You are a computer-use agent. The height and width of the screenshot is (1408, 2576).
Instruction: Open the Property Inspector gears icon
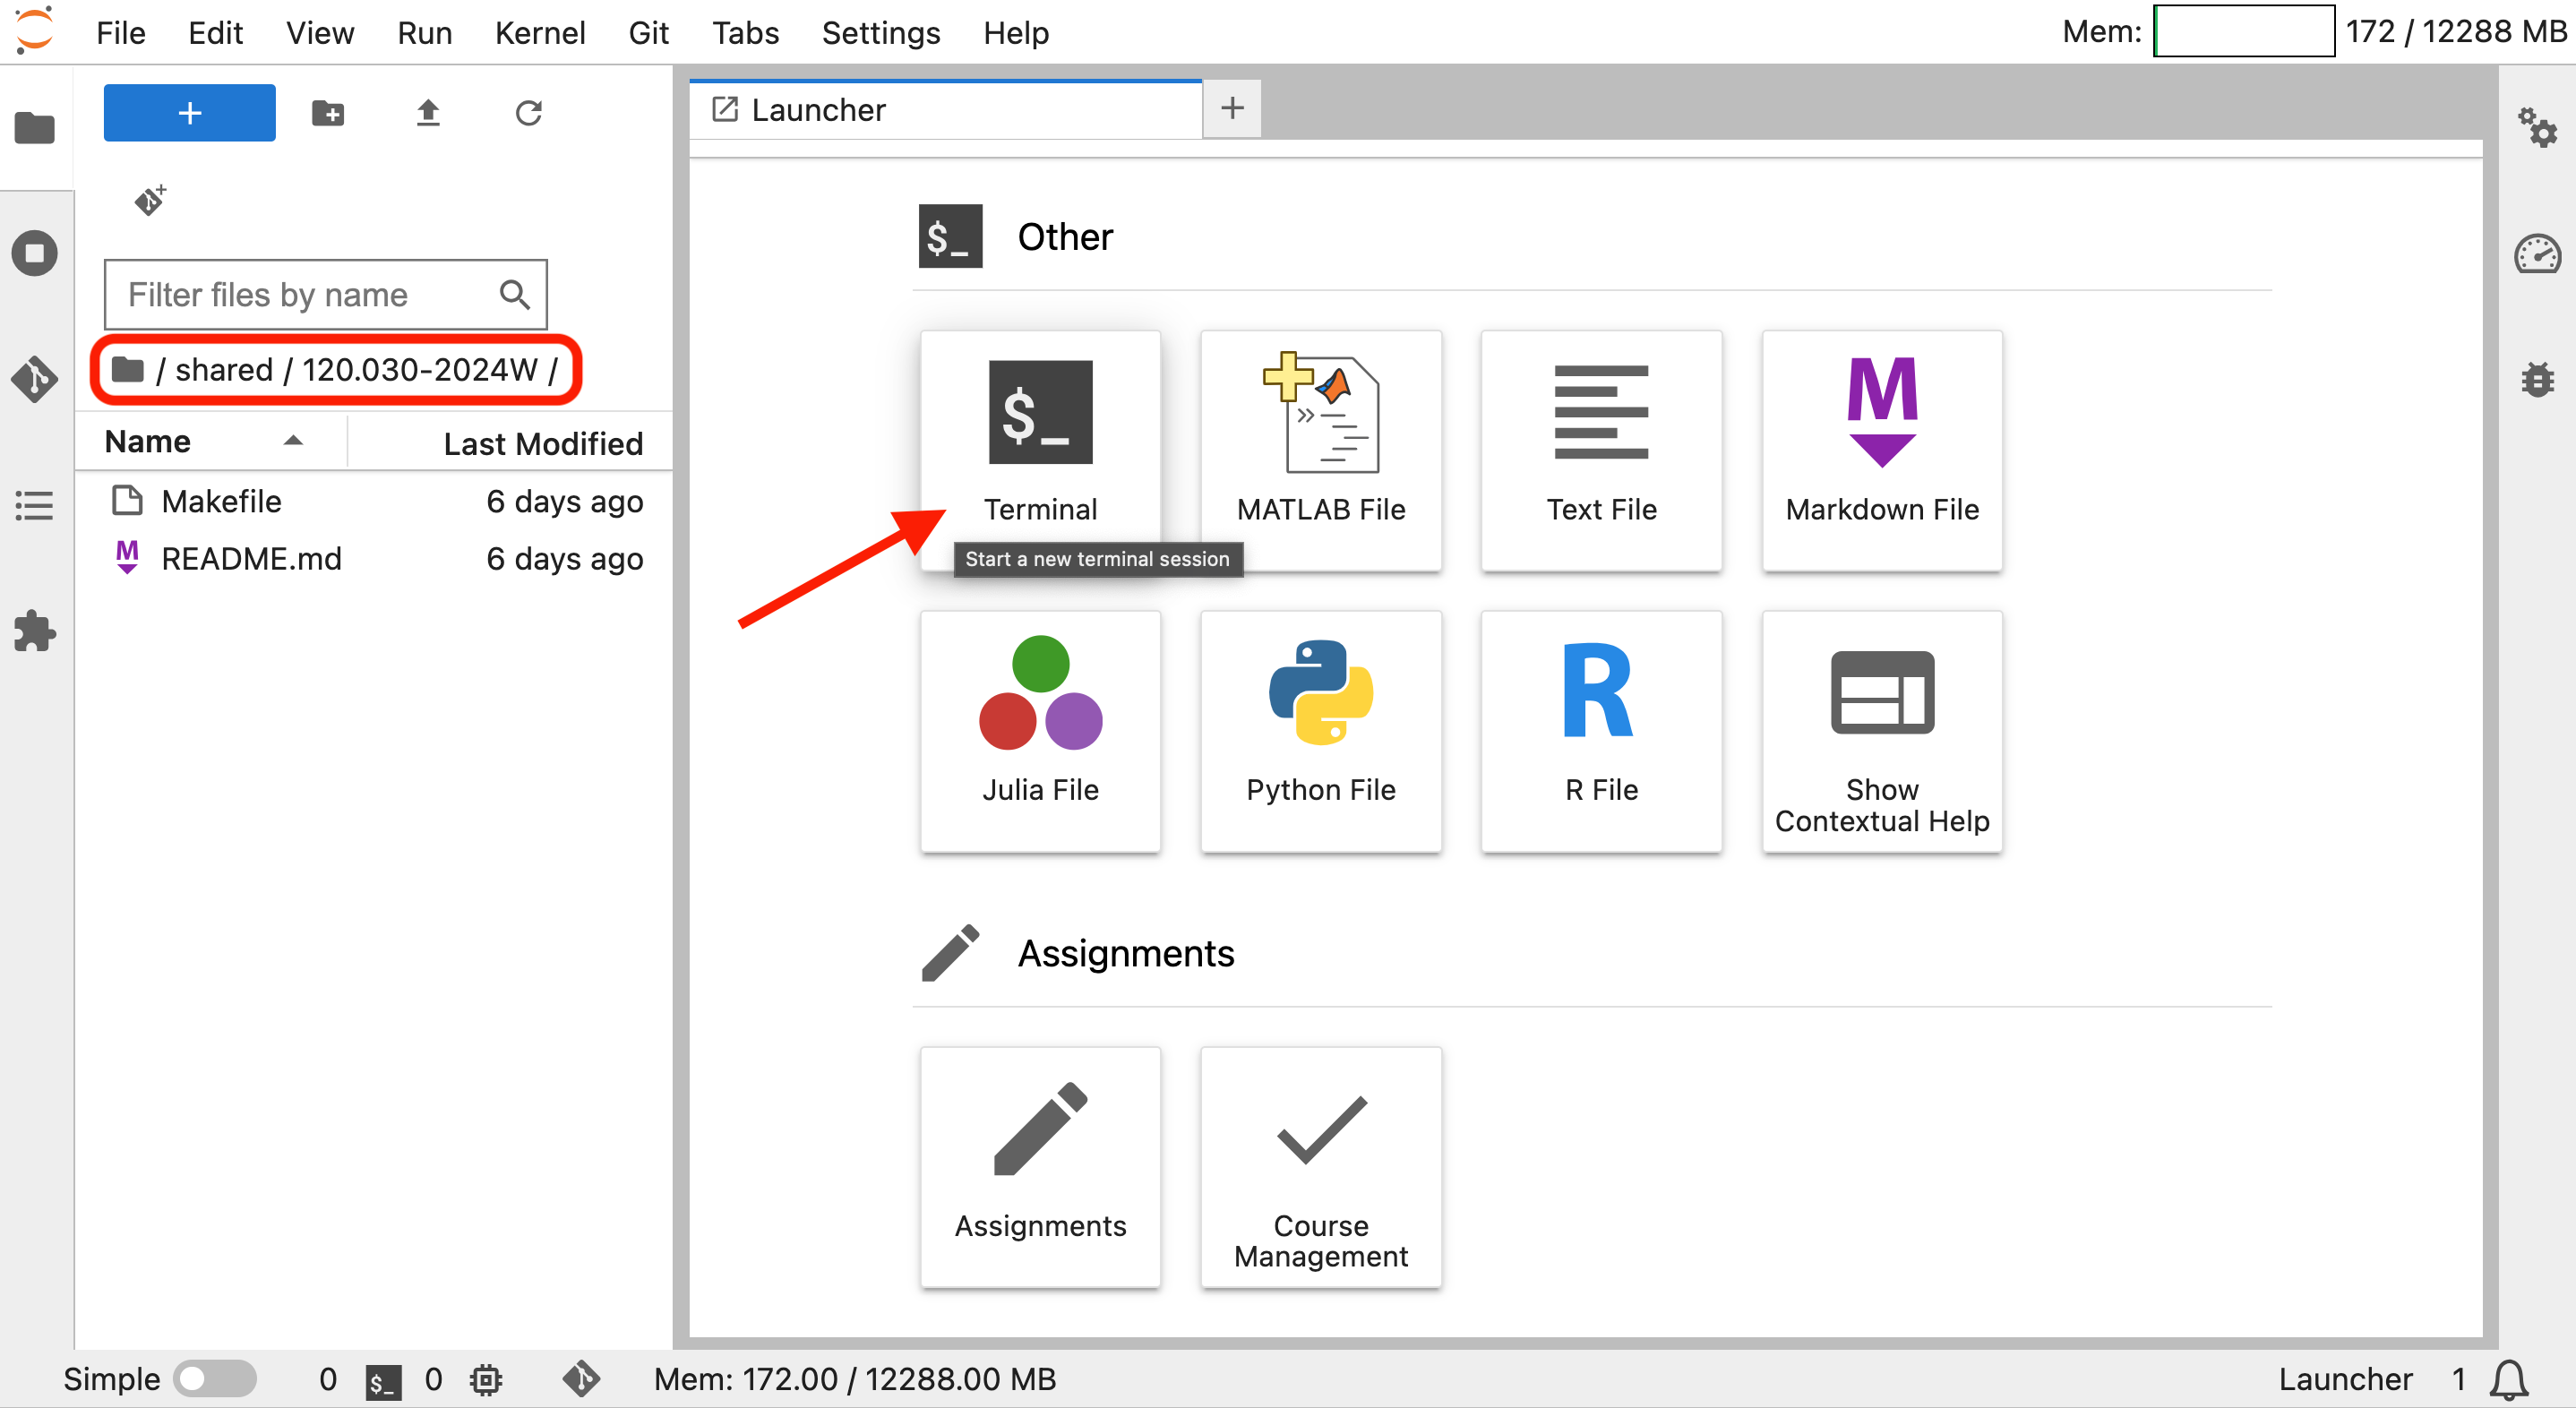point(2537,128)
